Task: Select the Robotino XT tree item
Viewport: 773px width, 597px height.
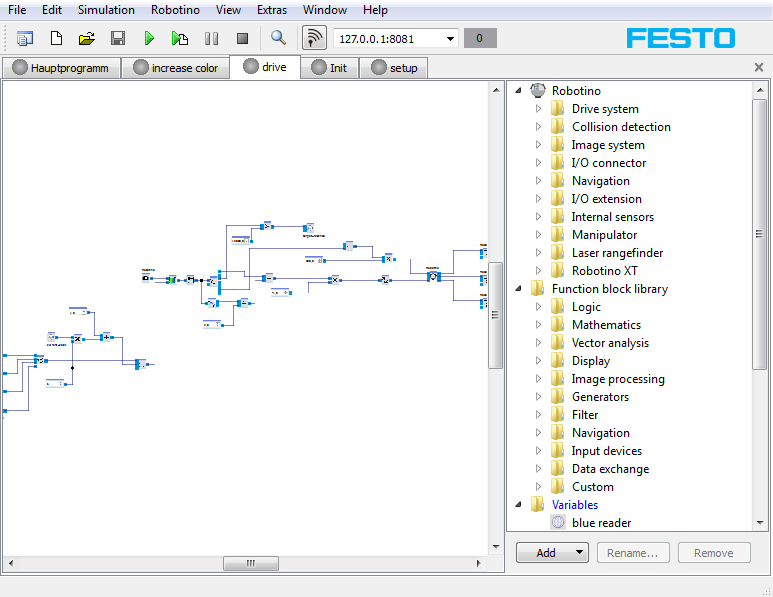Action: (604, 271)
